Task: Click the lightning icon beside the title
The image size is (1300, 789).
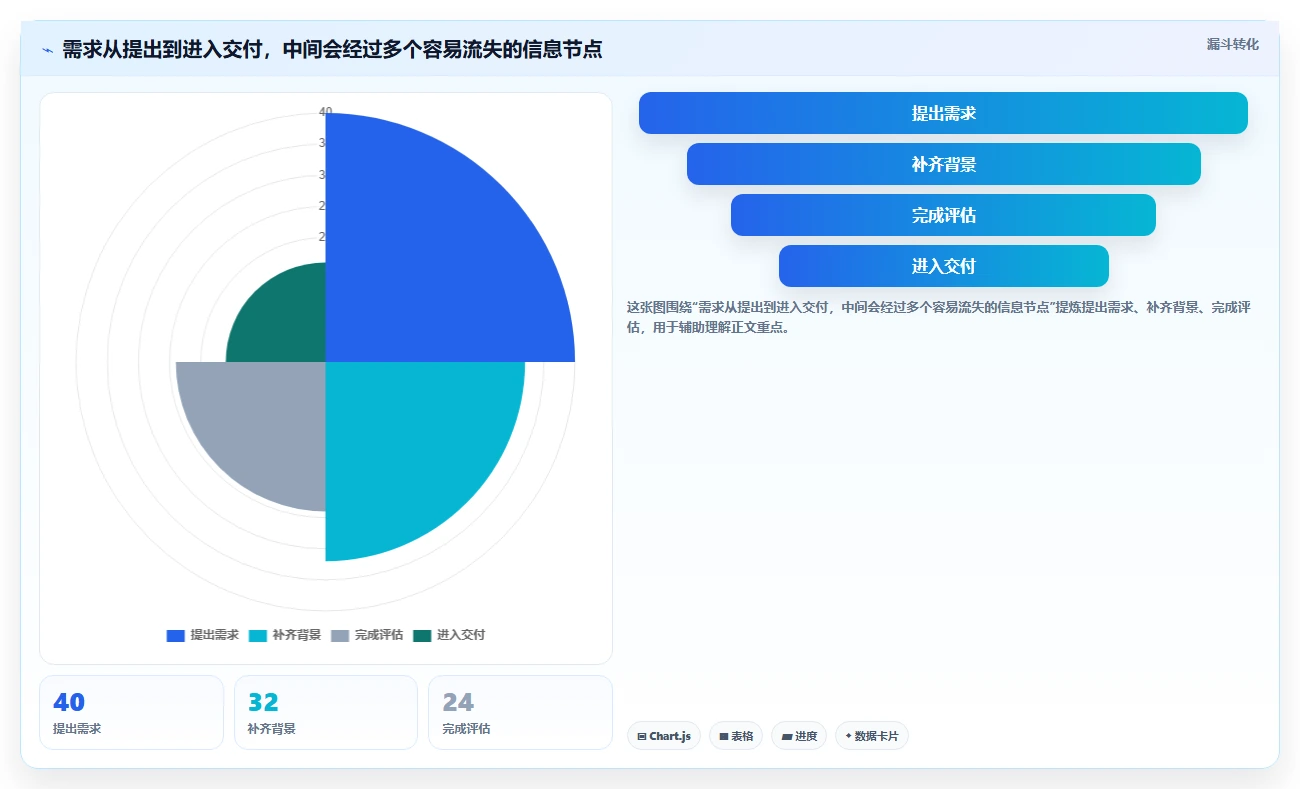Action: tap(48, 50)
